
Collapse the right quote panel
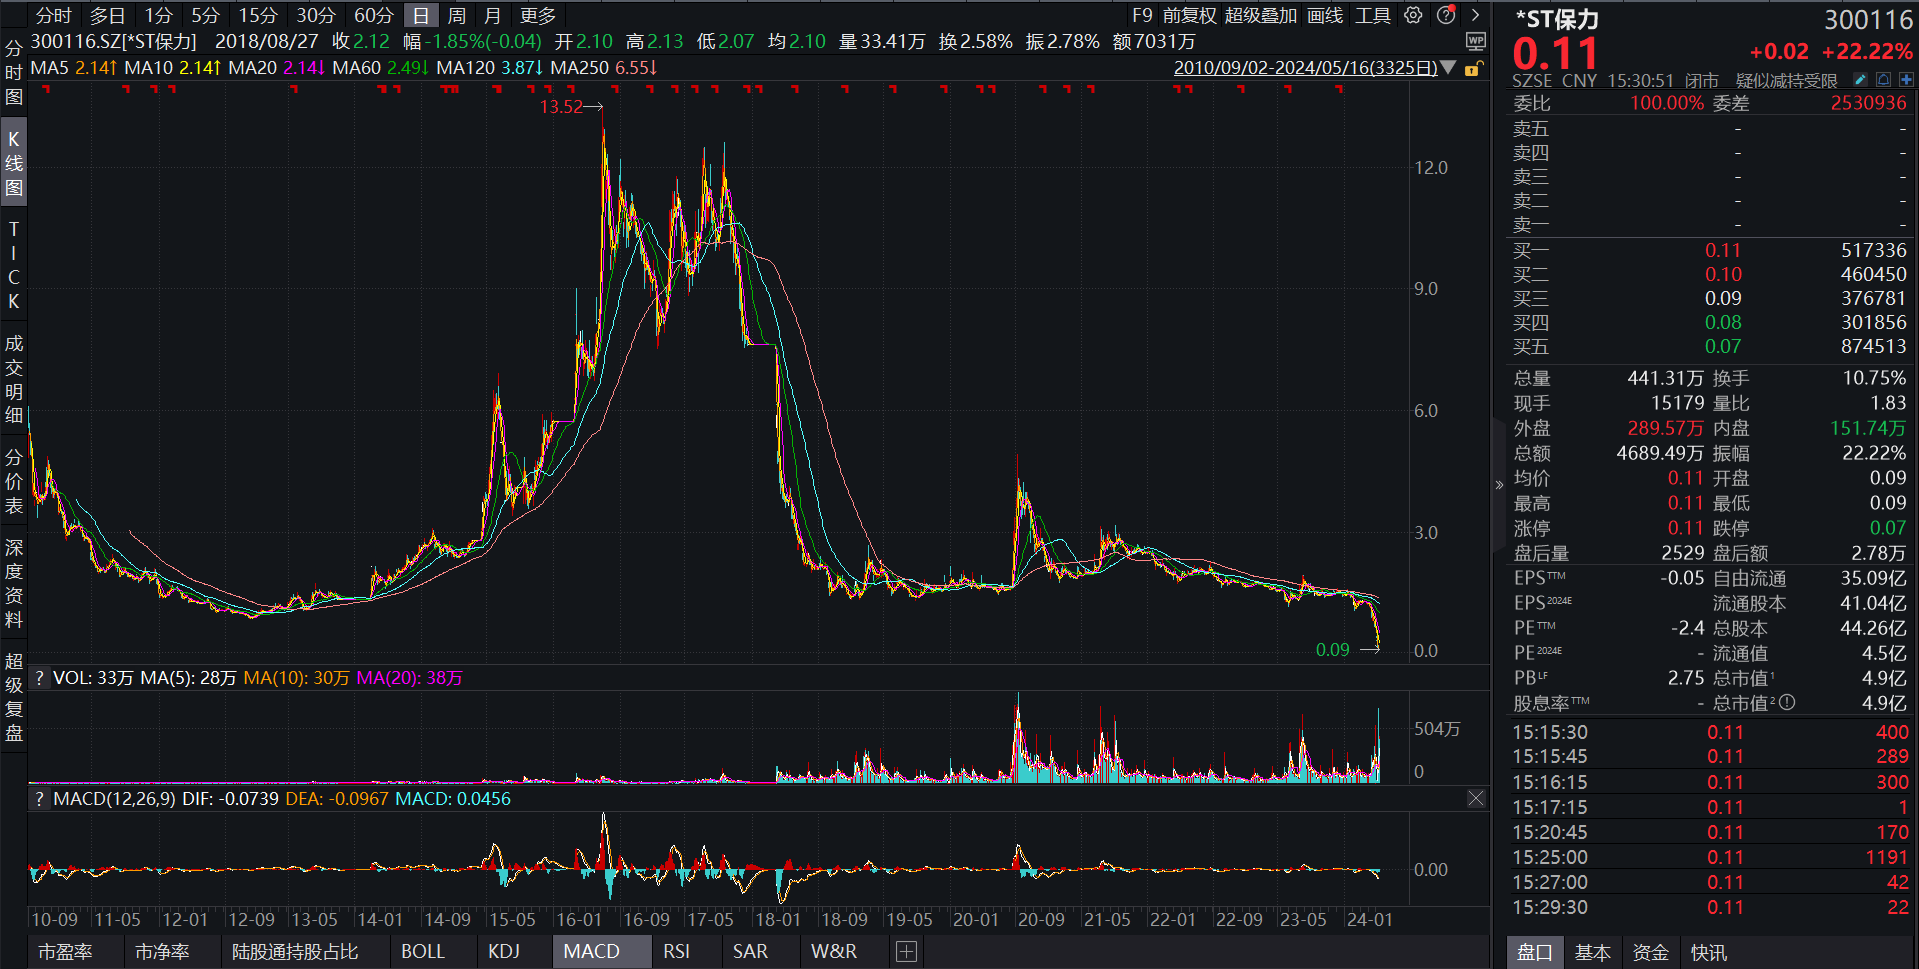1499,485
